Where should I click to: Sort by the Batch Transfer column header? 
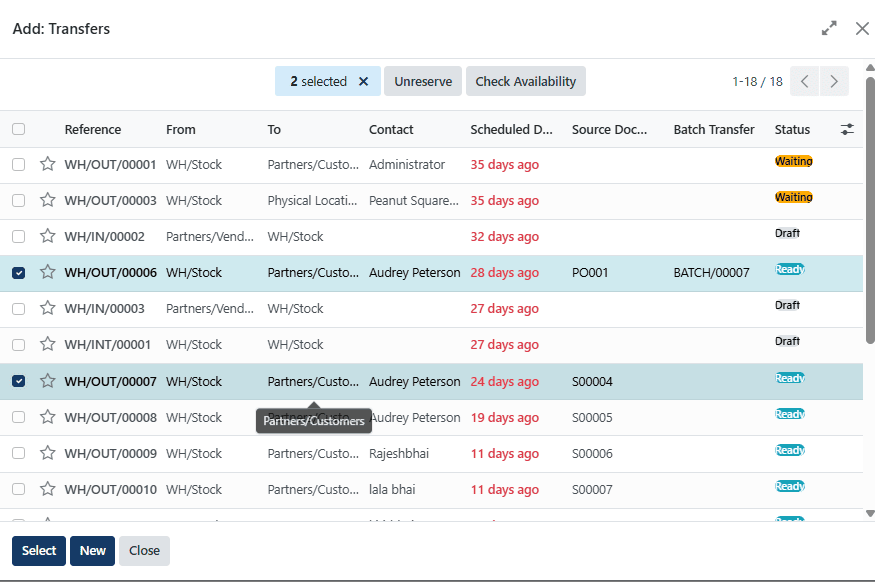pyautogui.click(x=714, y=129)
